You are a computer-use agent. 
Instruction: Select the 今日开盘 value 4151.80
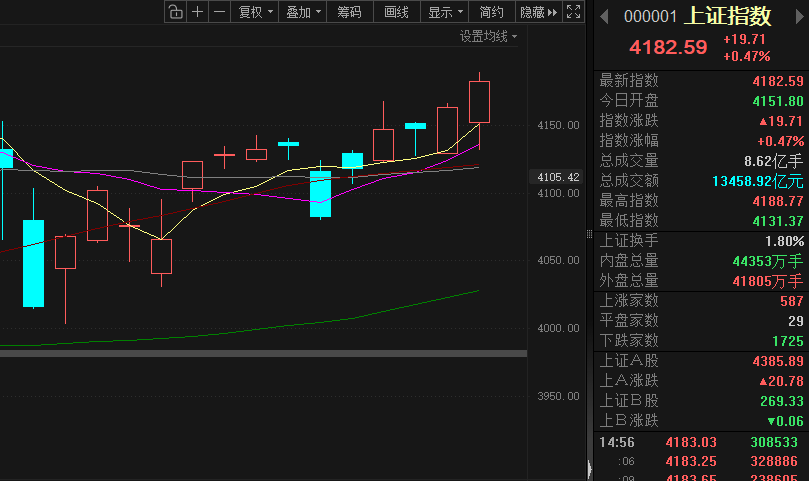(778, 101)
